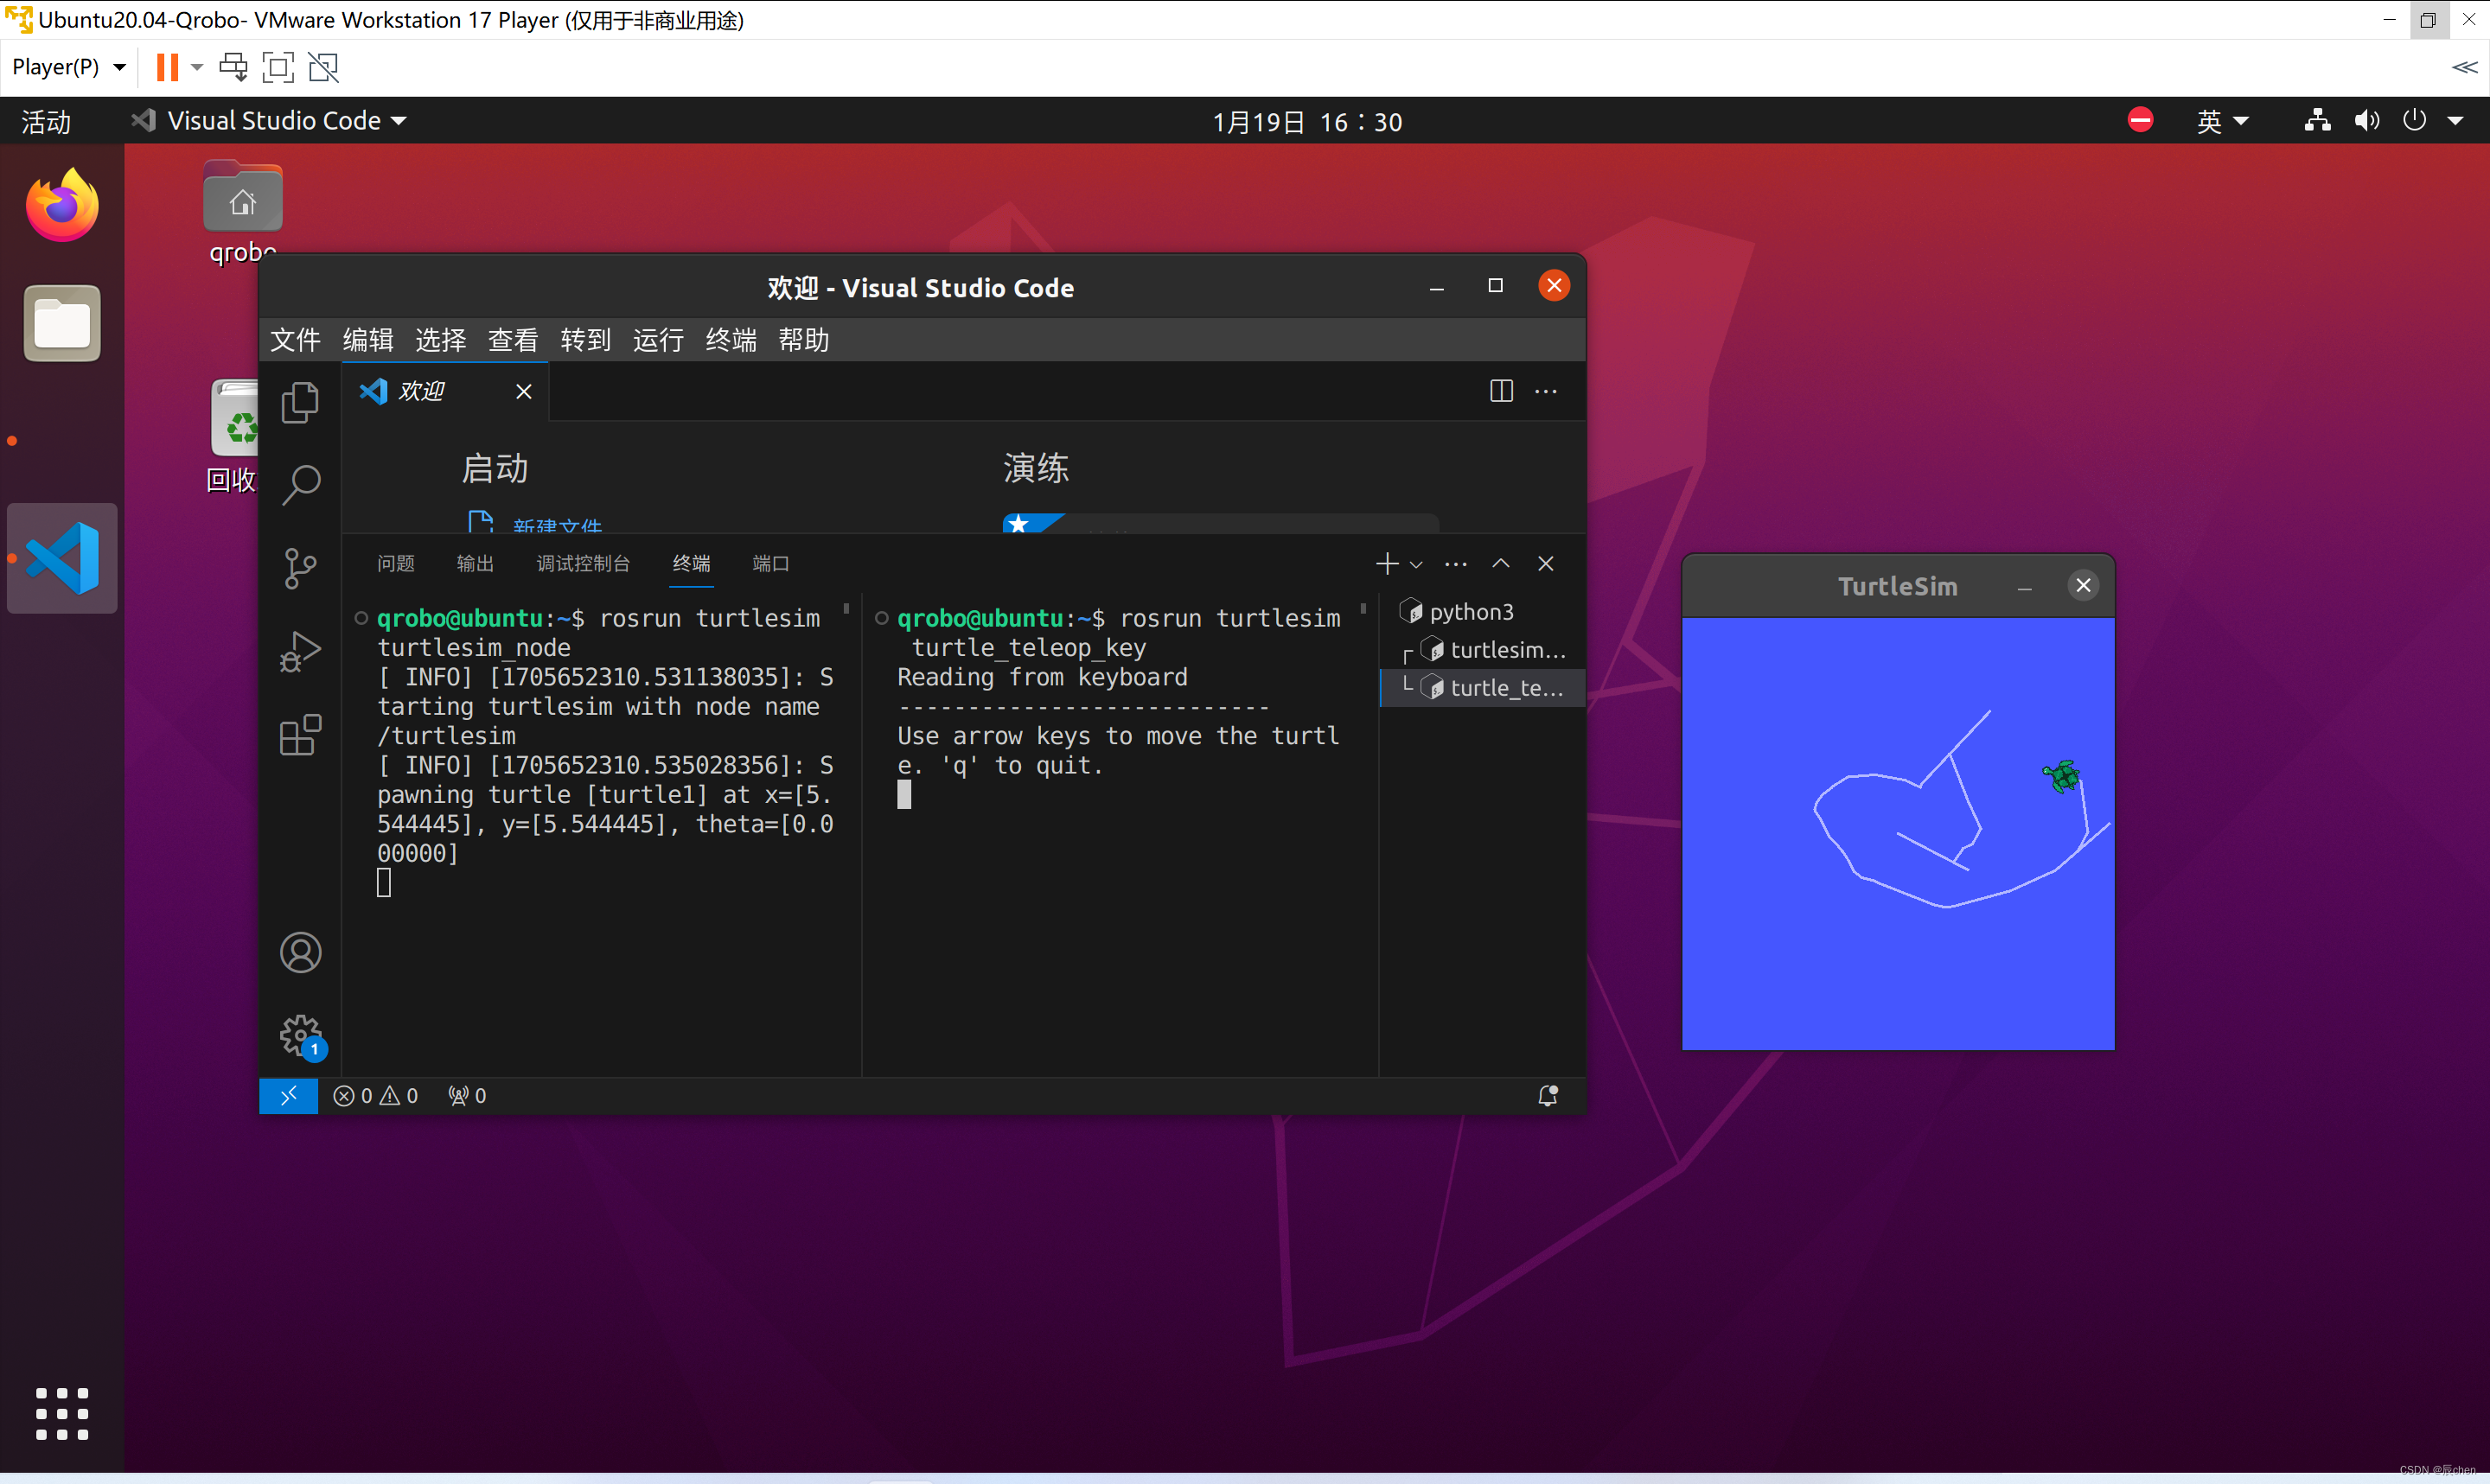Open the Source Control view
Image resolution: width=2490 pixels, height=1484 pixels.
[x=300, y=569]
